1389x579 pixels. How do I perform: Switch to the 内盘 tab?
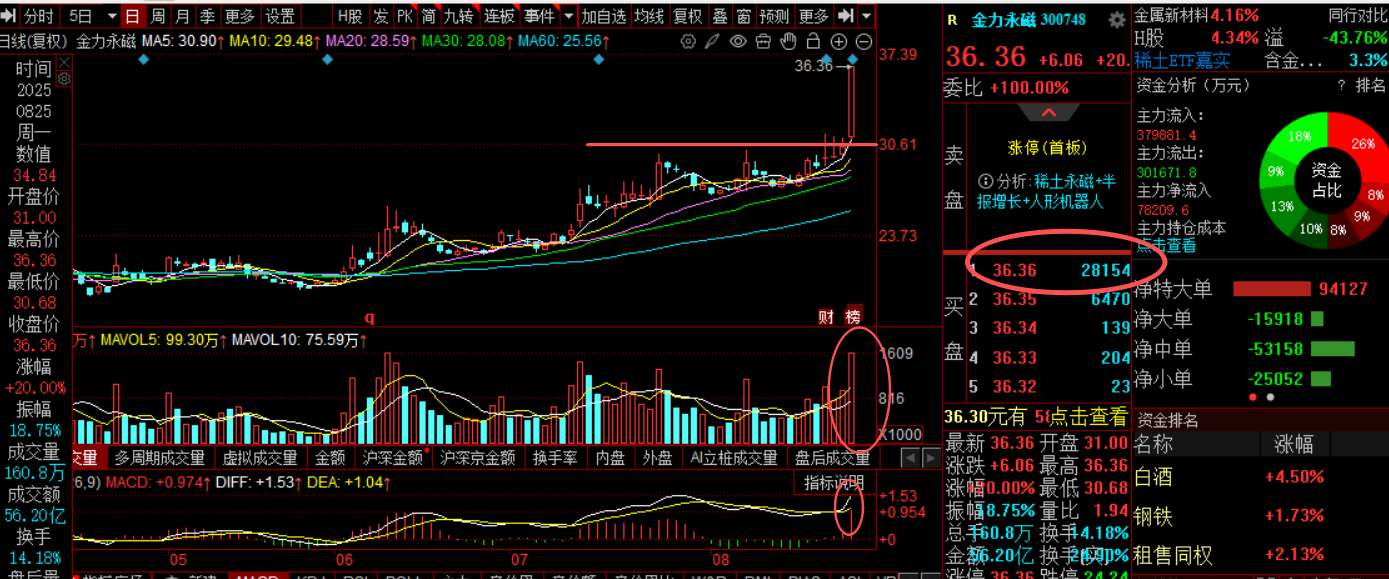pyautogui.click(x=610, y=458)
